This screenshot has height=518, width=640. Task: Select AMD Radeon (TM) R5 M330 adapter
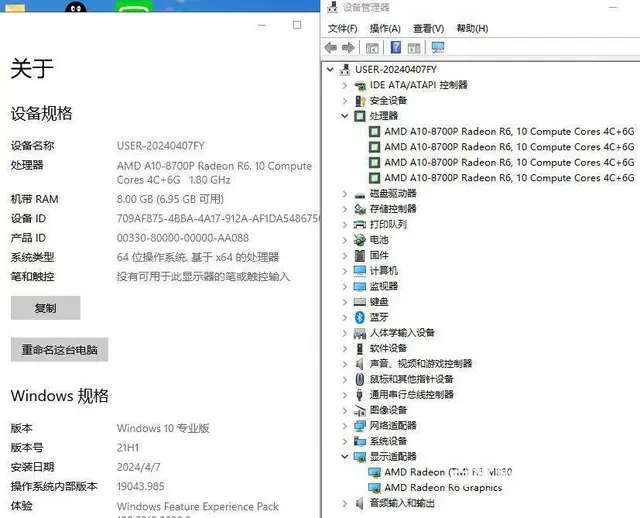448,472
